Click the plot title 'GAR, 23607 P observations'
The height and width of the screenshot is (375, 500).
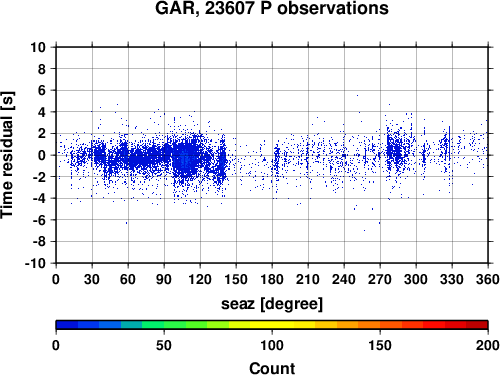[272, 8]
